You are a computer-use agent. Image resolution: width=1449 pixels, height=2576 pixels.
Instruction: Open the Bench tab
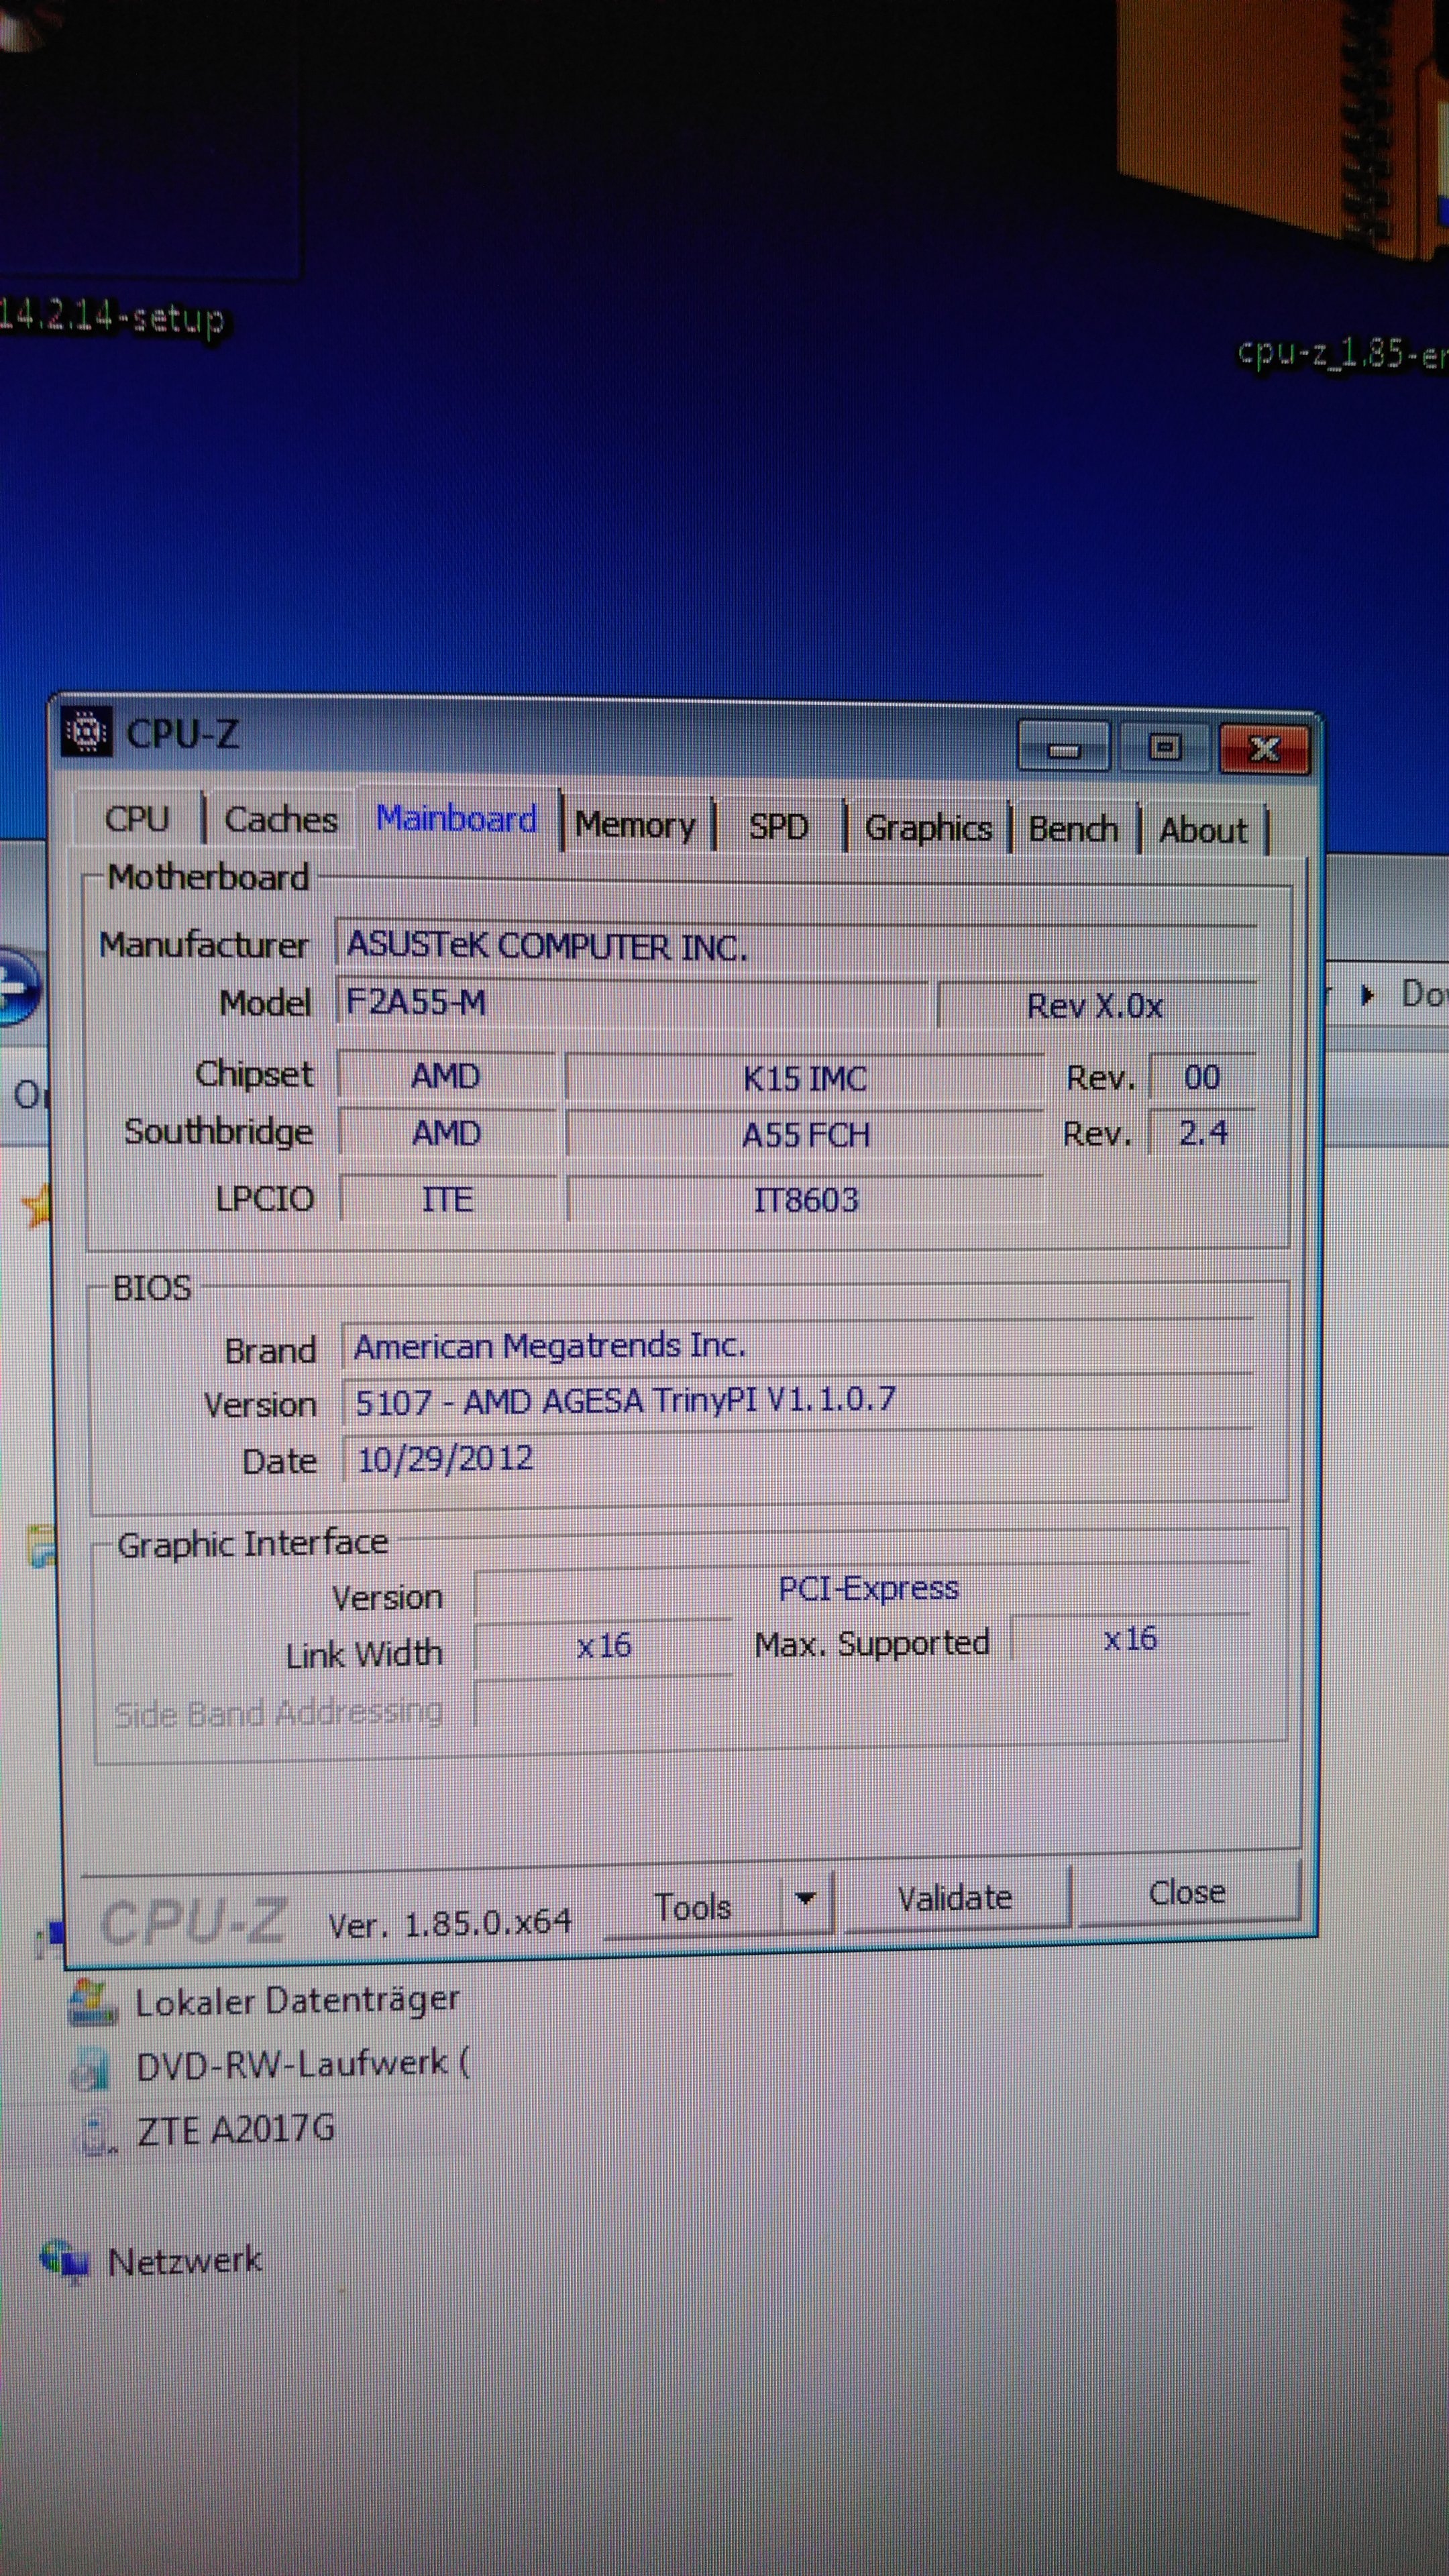1073,830
